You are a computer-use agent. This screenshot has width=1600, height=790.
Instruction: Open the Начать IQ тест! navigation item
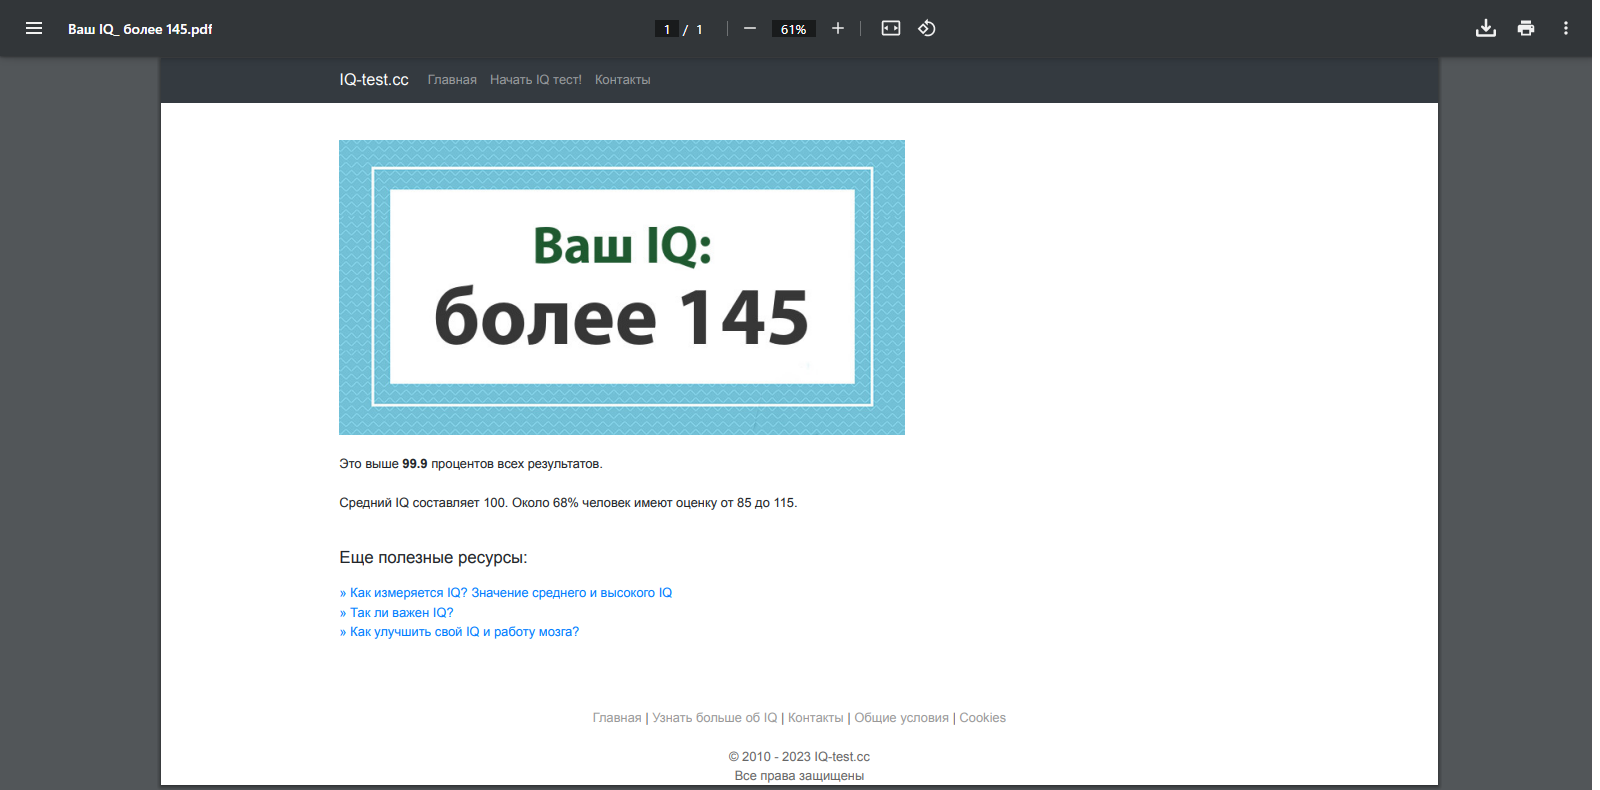pyautogui.click(x=536, y=80)
